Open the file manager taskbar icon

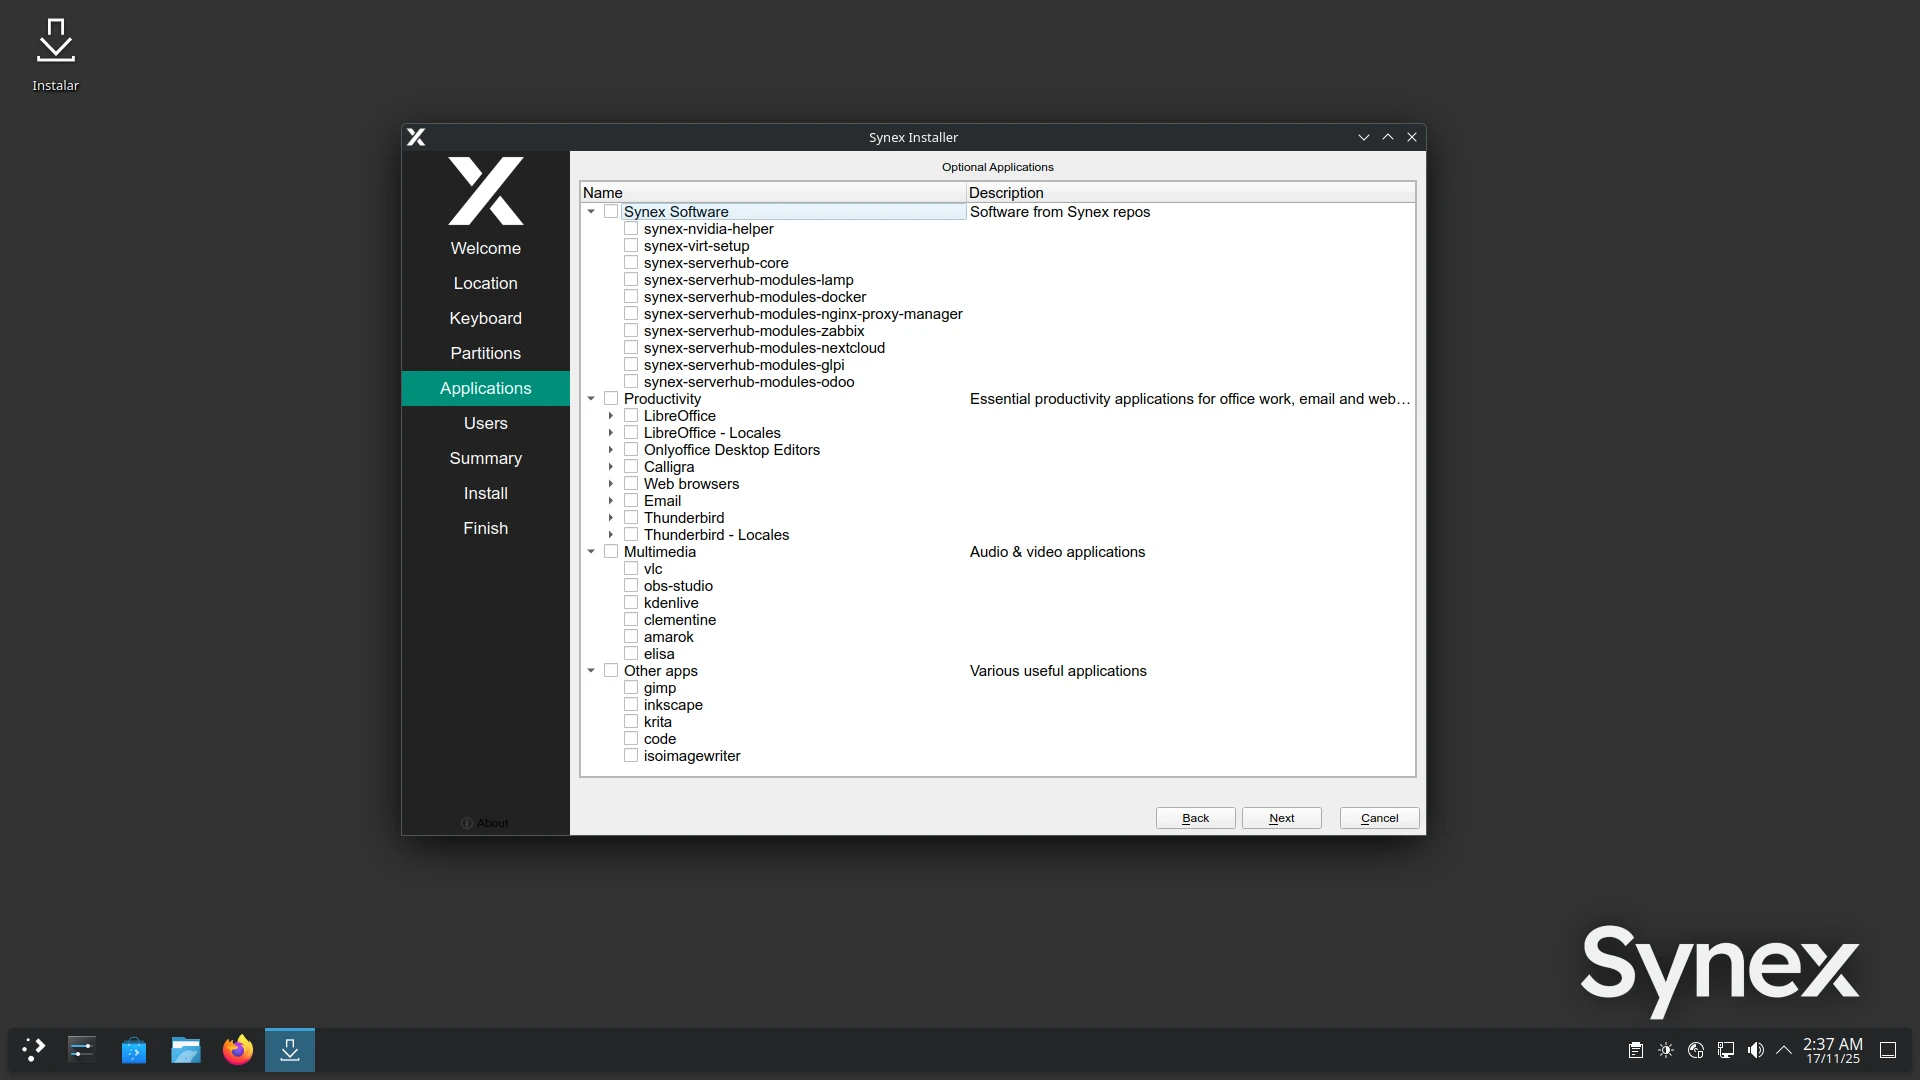click(185, 1050)
